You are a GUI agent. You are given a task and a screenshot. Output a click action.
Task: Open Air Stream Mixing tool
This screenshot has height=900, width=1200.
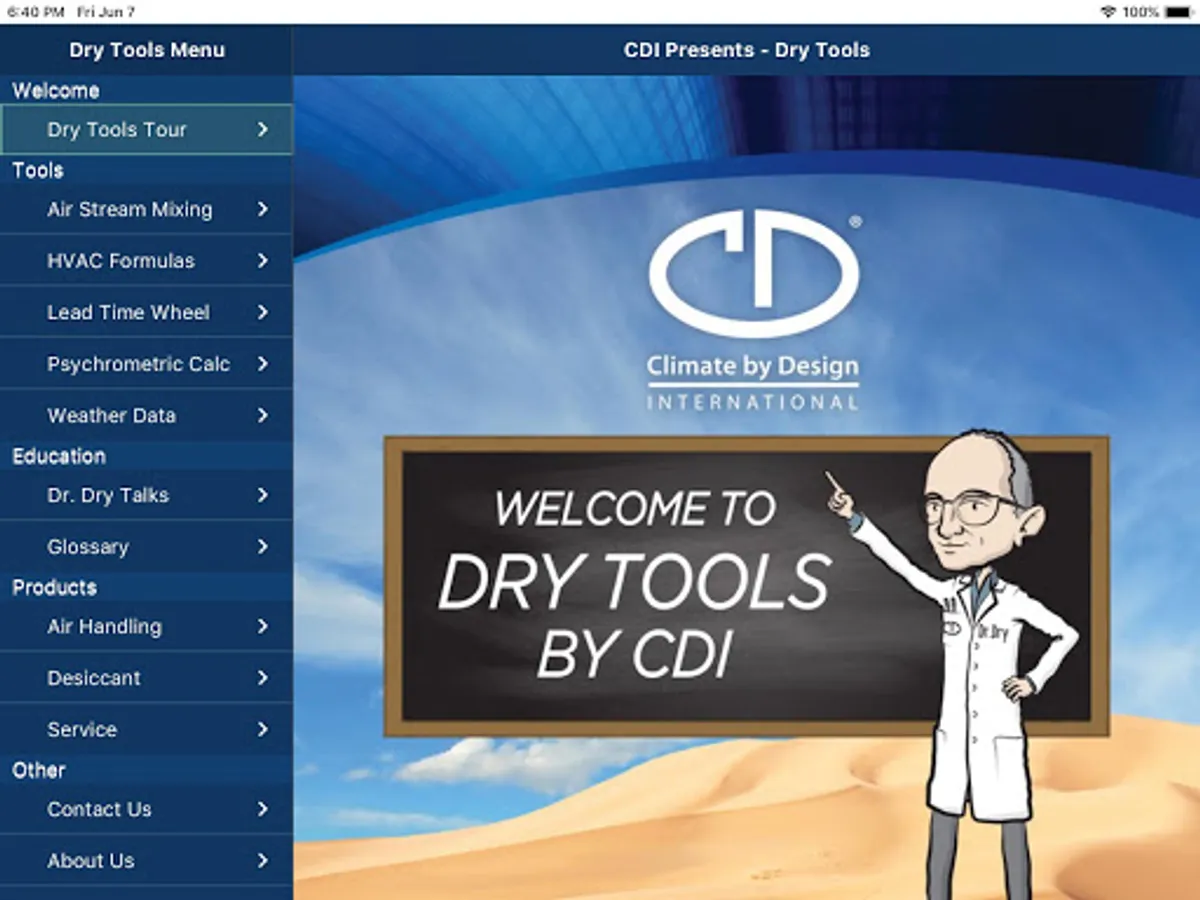point(146,210)
